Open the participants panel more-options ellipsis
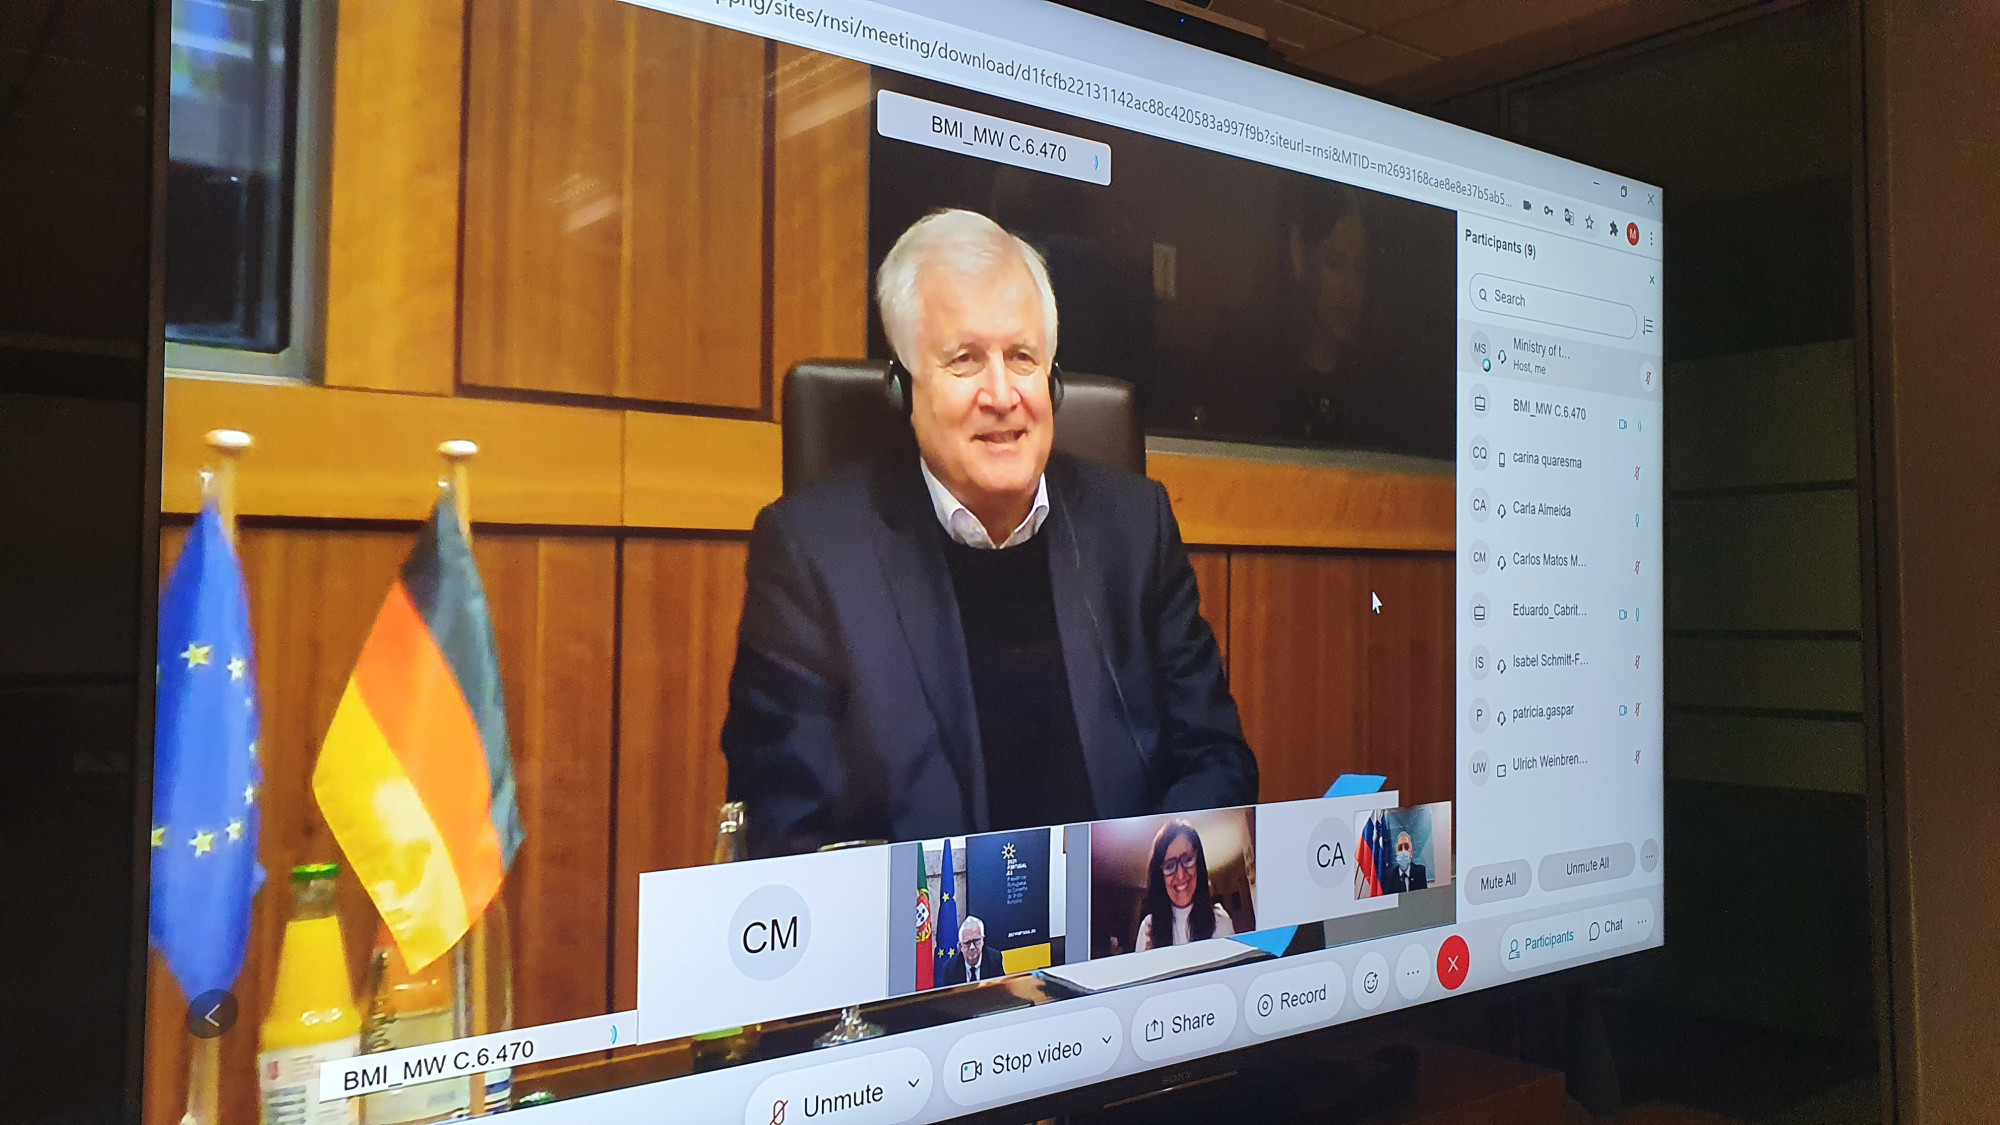Image resolution: width=2000 pixels, height=1125 pixels. coord(1649,855)
